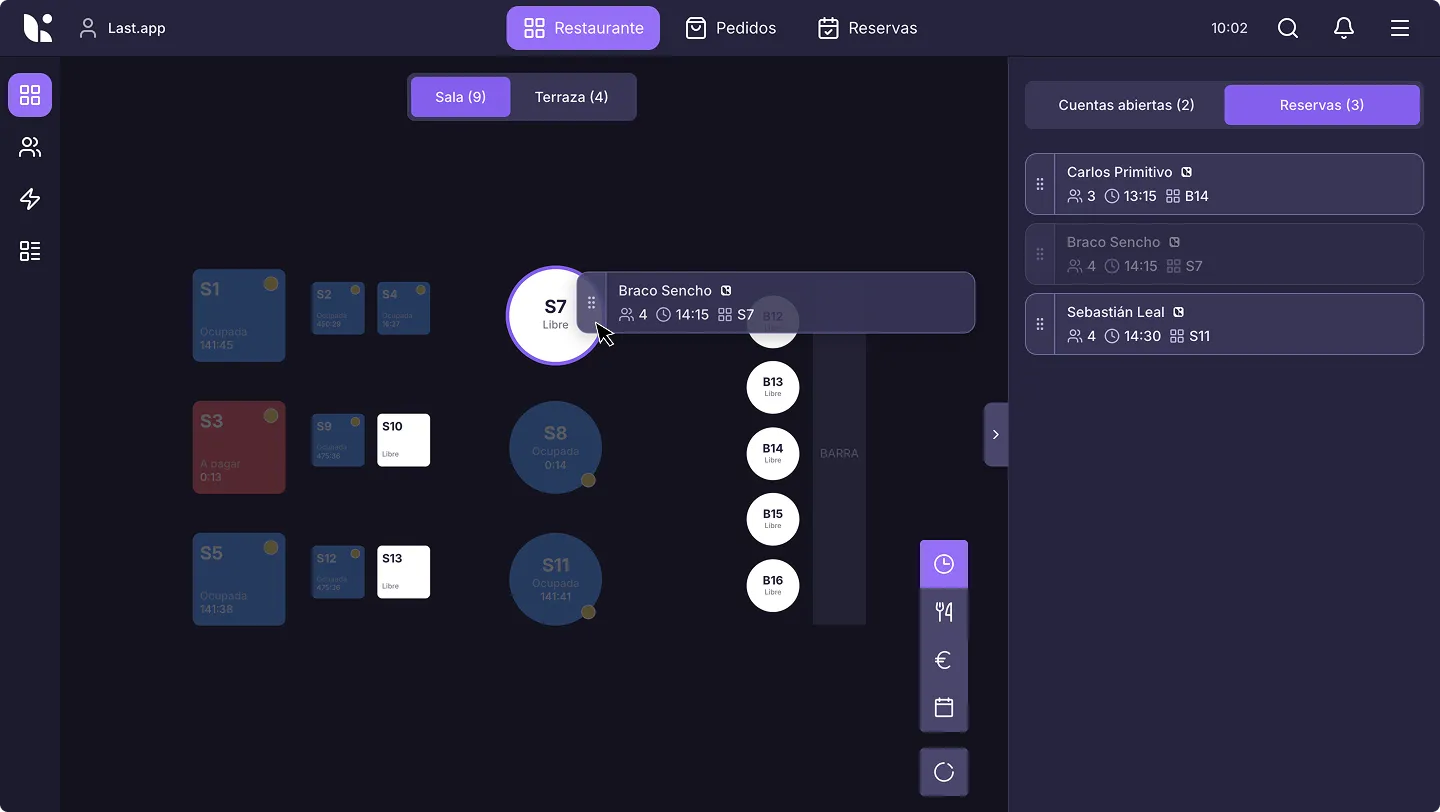Image resolution: width=1440 pixels, height=812 pixels.
Task: Switch to the Reservas top tab
Action: tap(867, 28)
